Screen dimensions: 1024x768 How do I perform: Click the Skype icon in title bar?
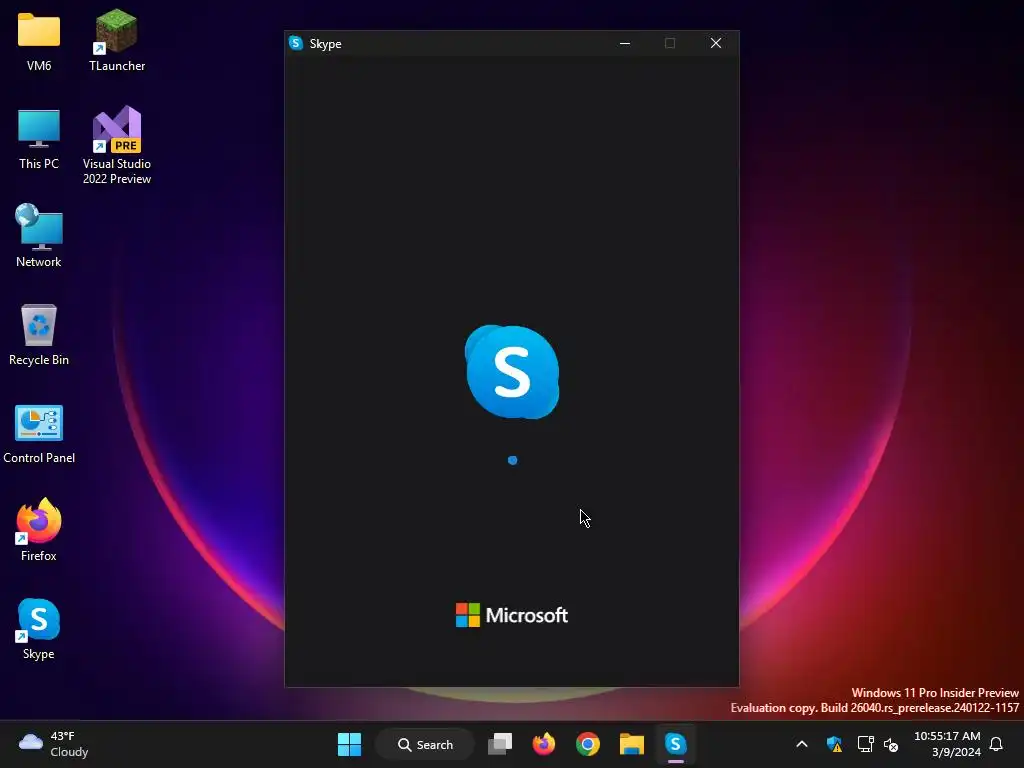coord(296,43)
